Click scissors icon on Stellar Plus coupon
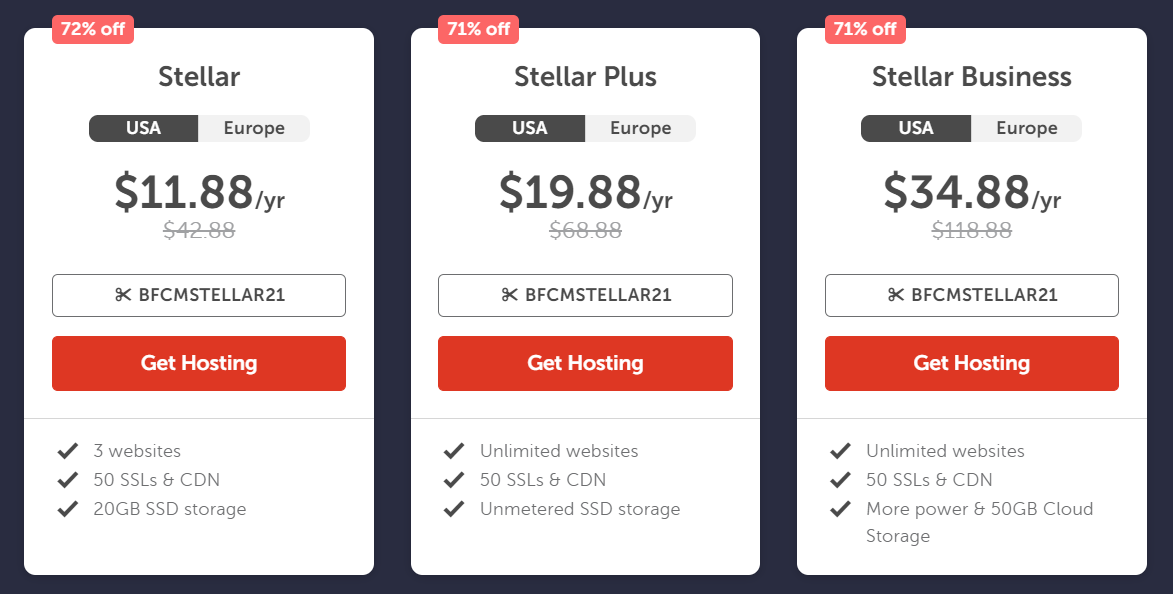Viewport: 1173px width, 594px height. pyautogui.click(x=509, y=295)
